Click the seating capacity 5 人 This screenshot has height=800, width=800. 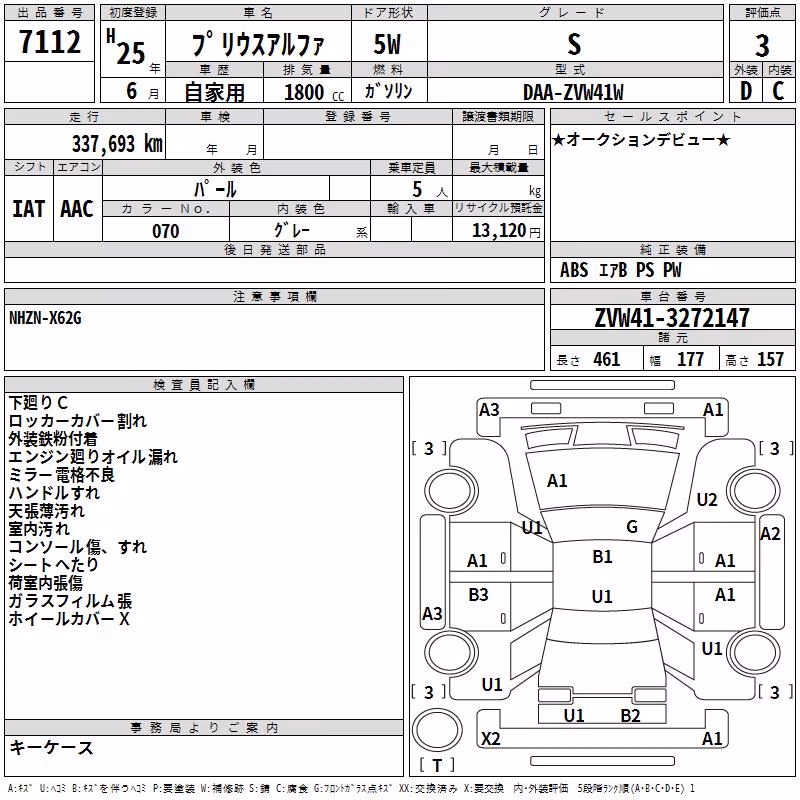point(430,190)
